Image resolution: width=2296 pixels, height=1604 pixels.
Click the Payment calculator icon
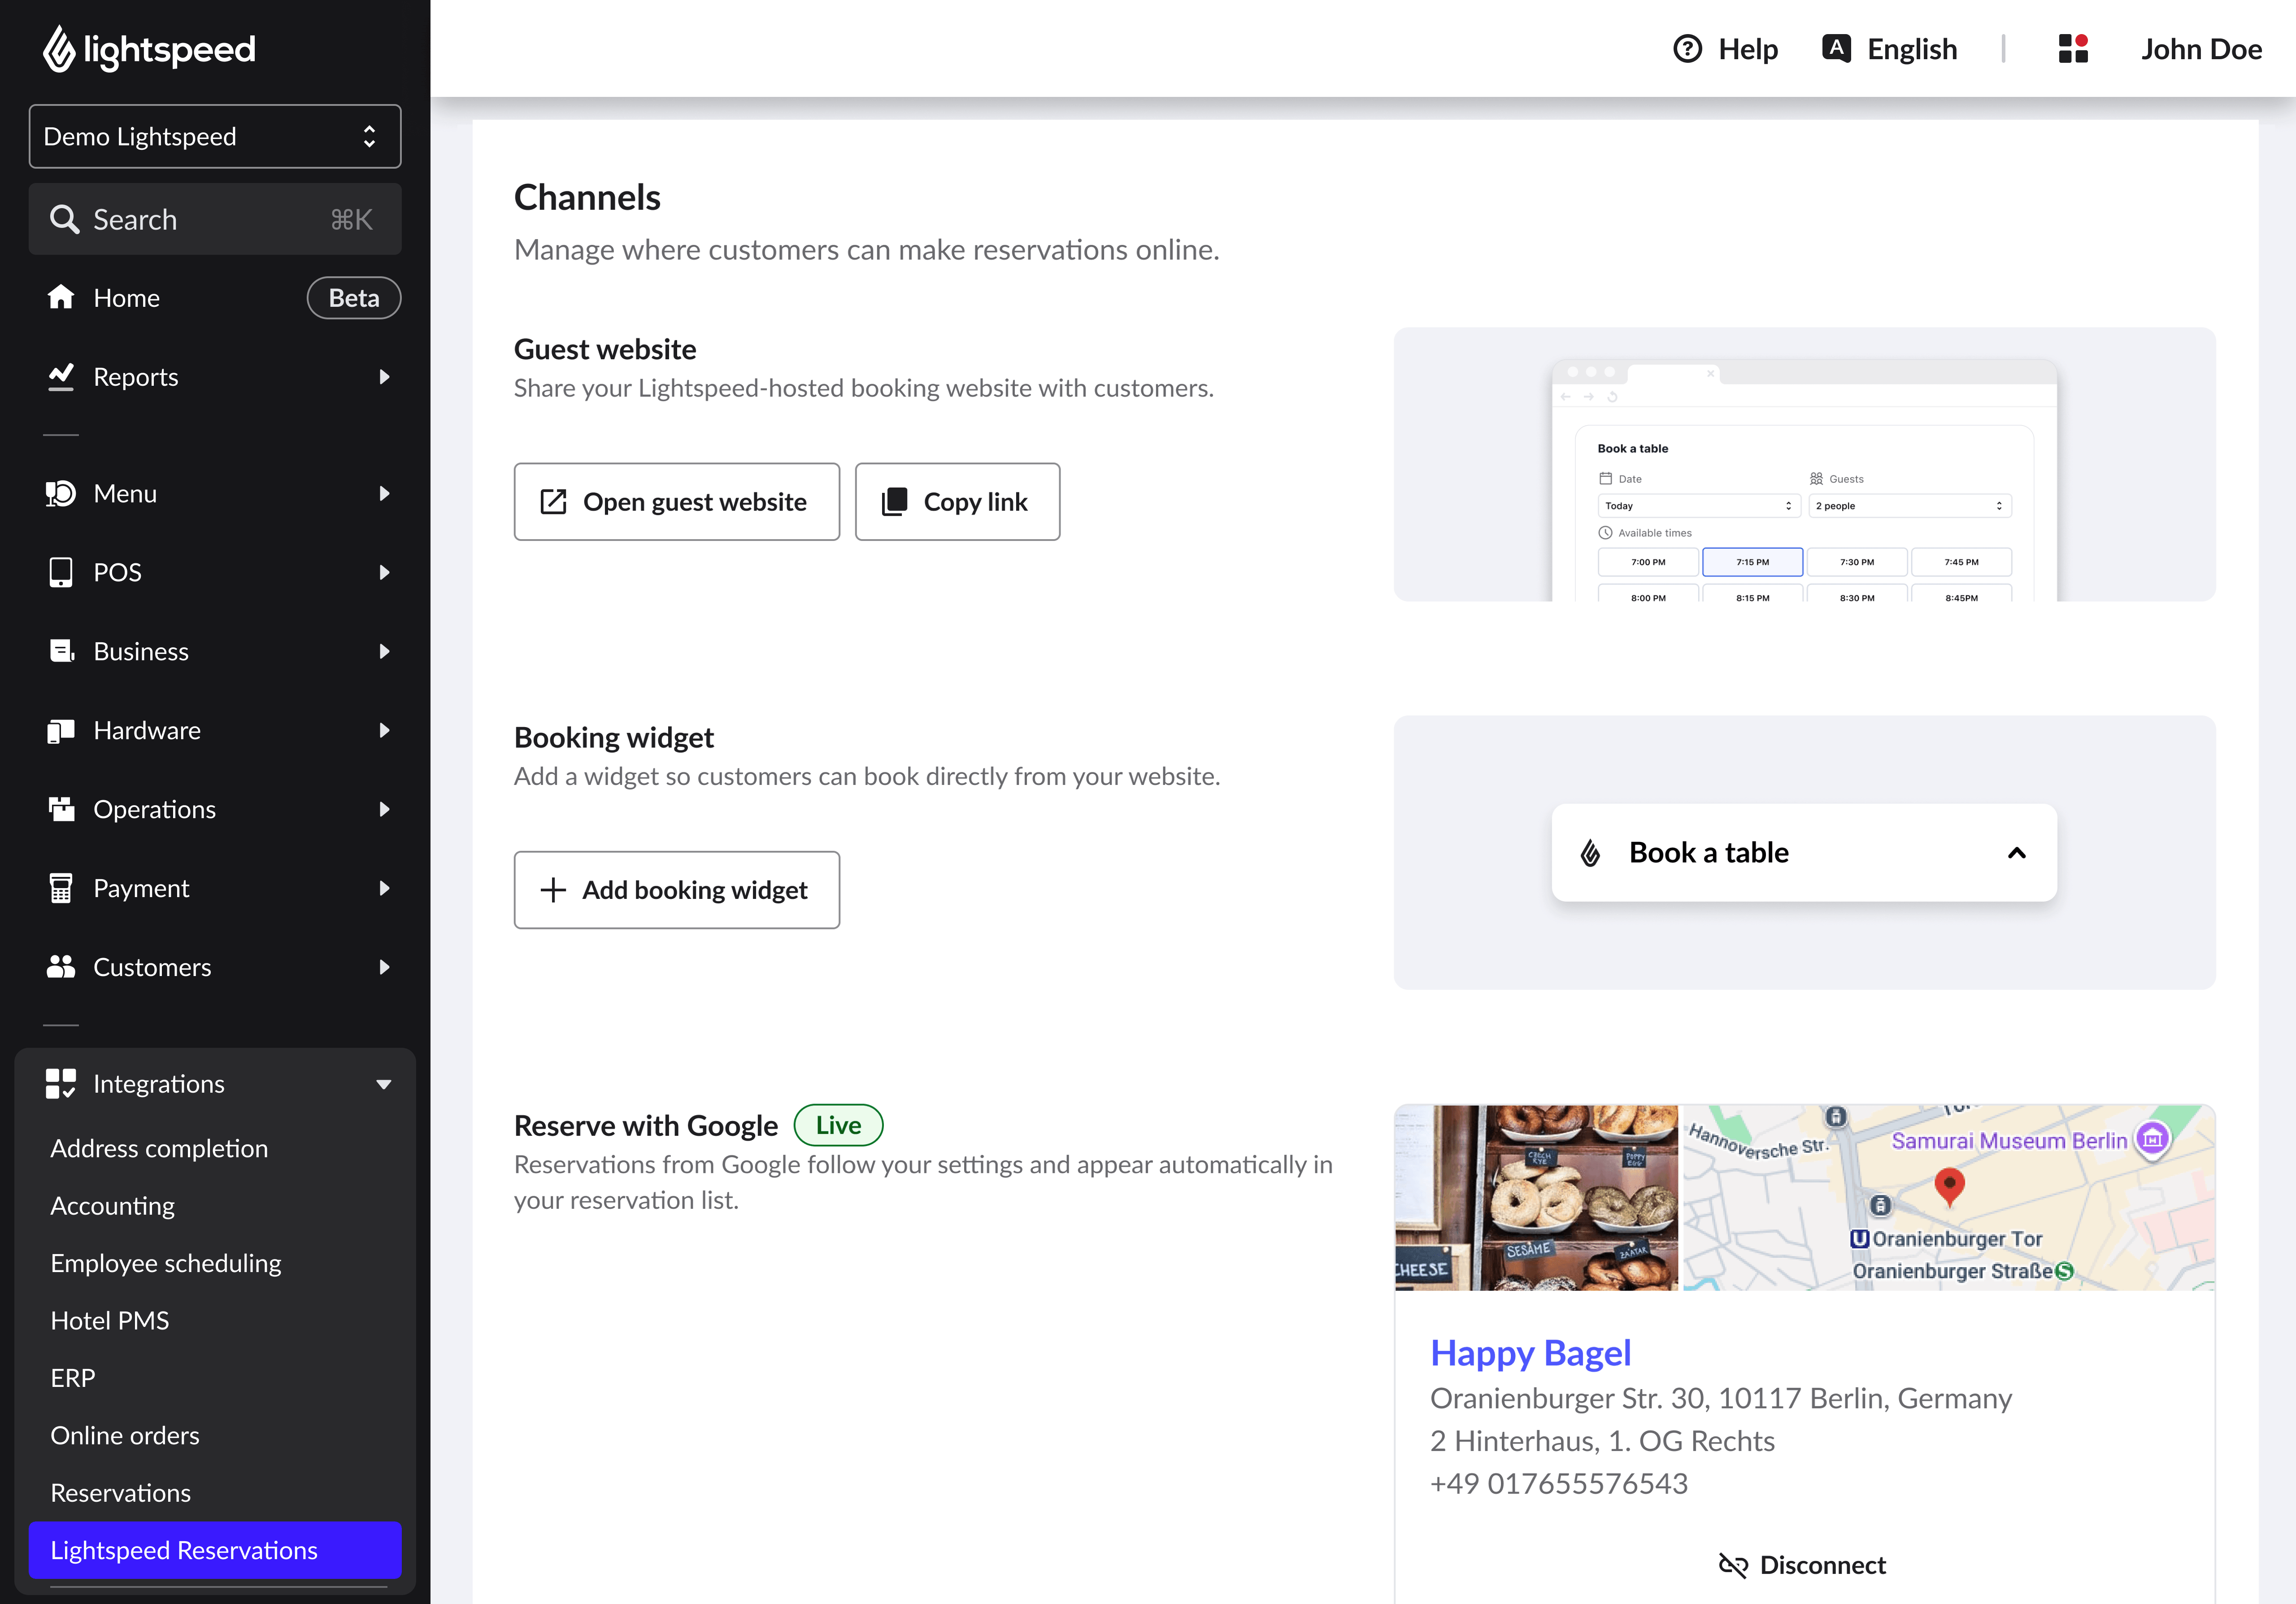(x=61, y=887)
